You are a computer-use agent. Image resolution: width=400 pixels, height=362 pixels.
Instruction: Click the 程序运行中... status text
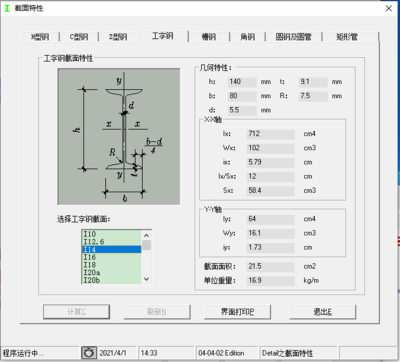coord(23,353)
